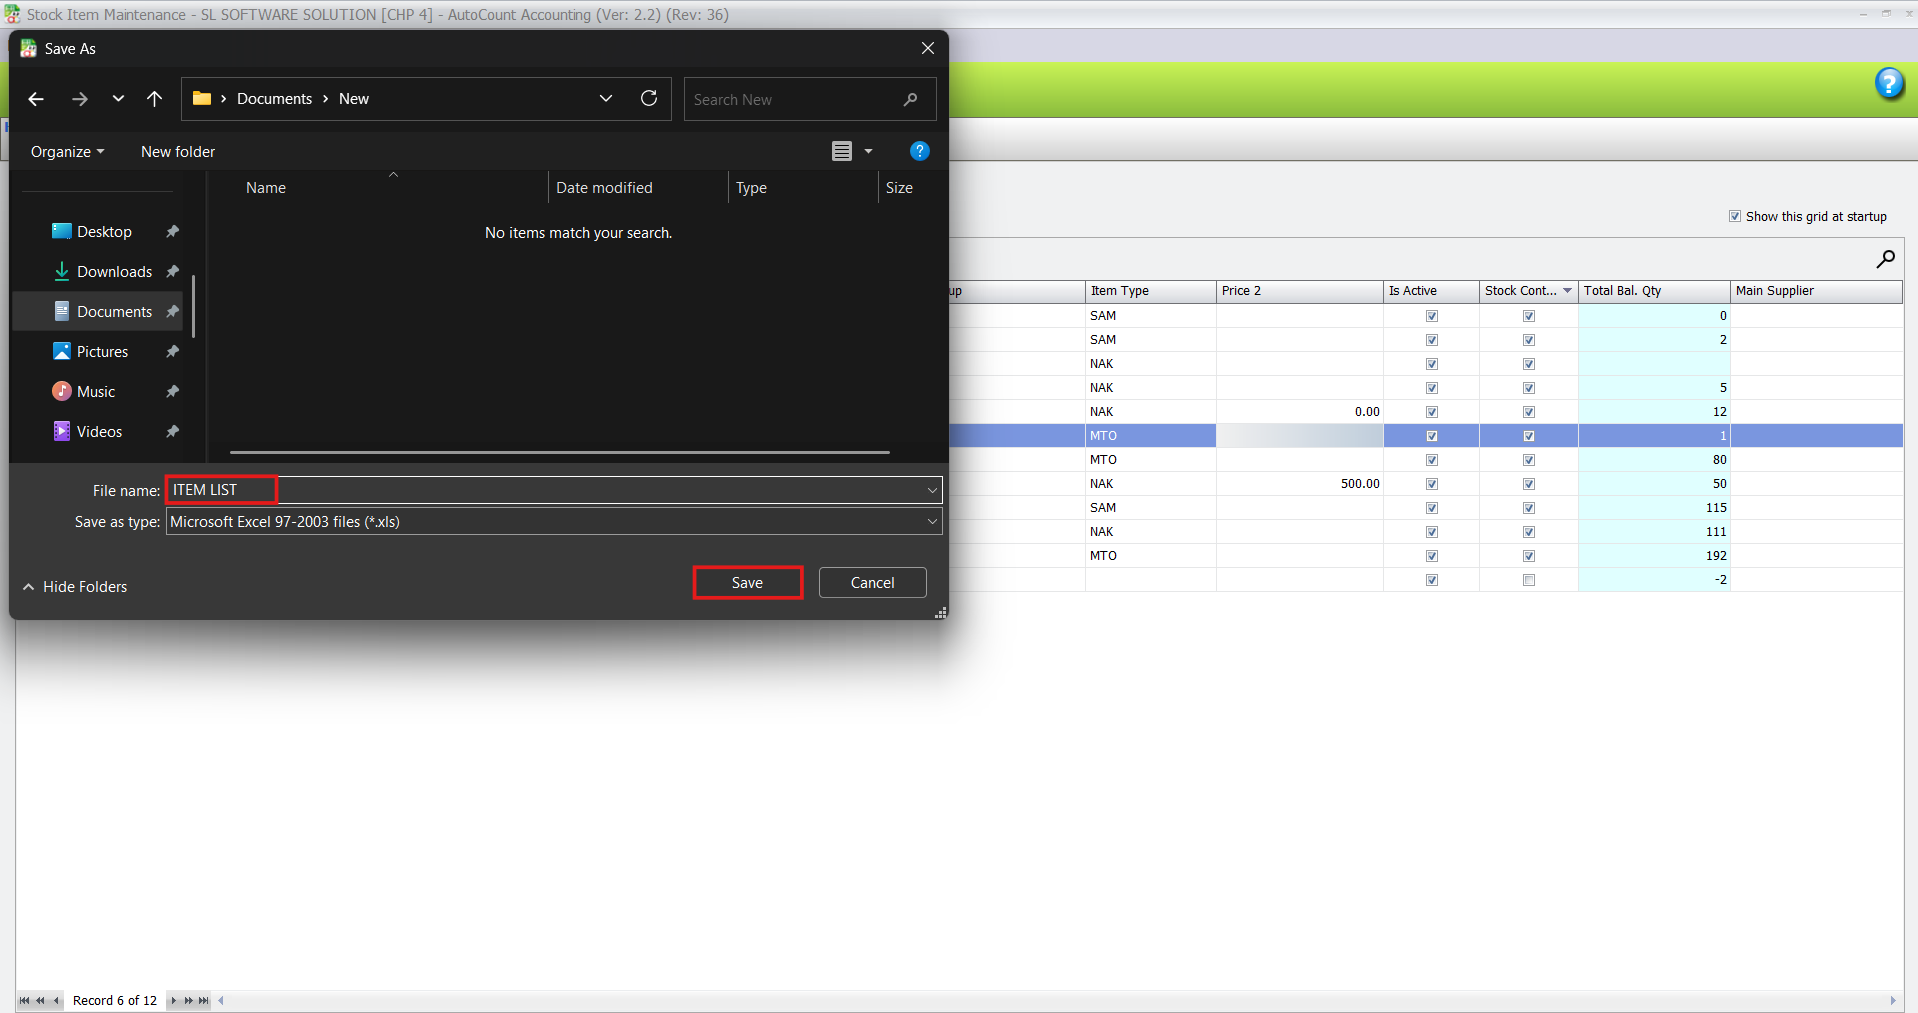Open the view options dropdown arrow
Screen dimensions: 1918x1013
click(868, 152)
